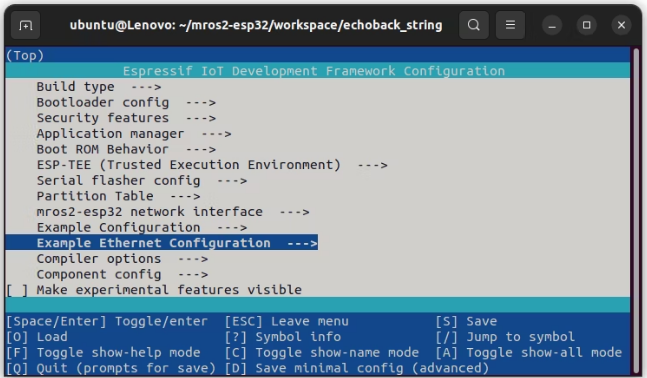Viewport: 647px width, 378px height.
Task: Minimize the terminal window
Action: (552, 25)
